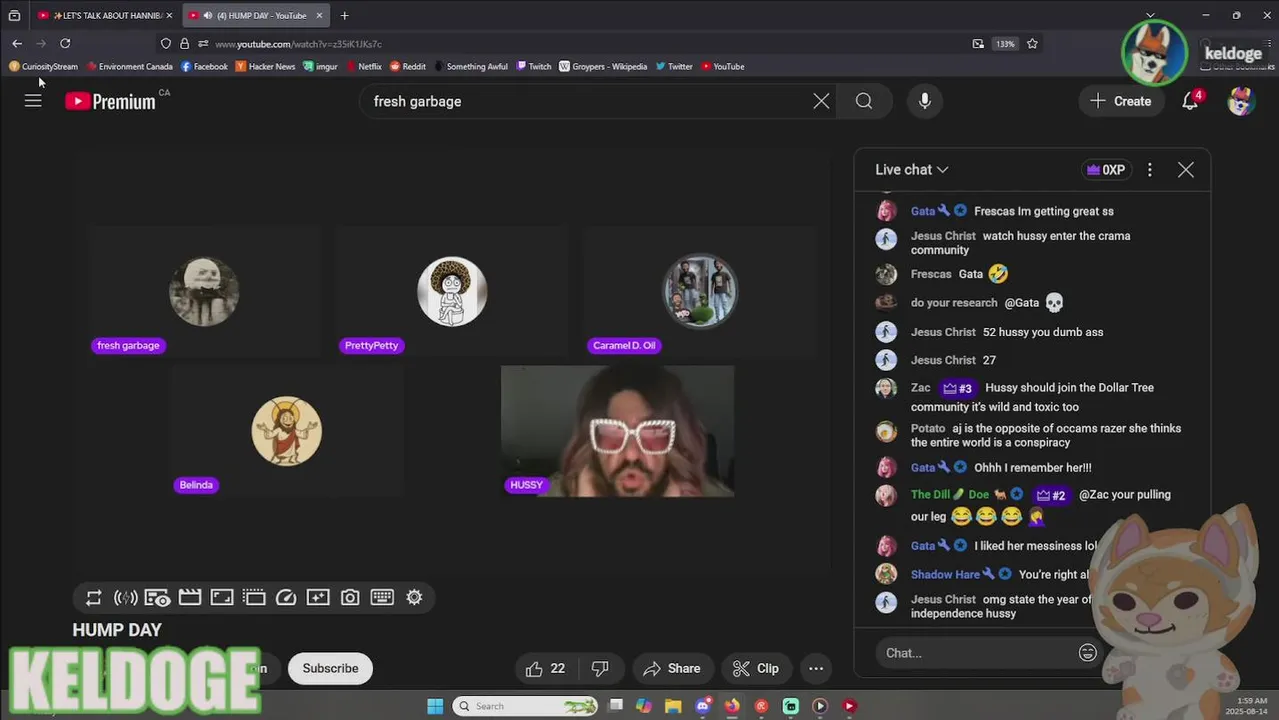
Task: Open the Twitch bookmark
Action: coord(534,67)
